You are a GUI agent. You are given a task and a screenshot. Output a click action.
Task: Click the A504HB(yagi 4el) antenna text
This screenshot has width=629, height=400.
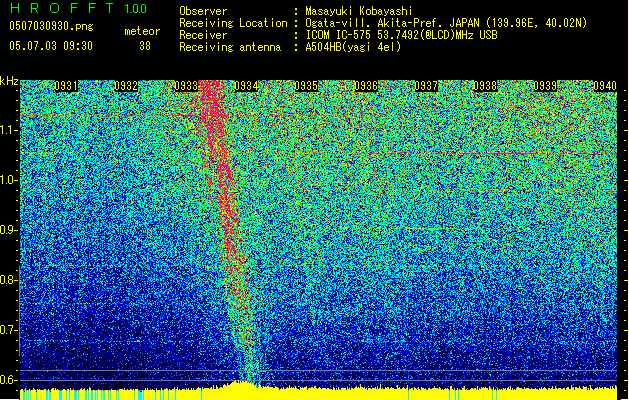(x=353, y=47)
